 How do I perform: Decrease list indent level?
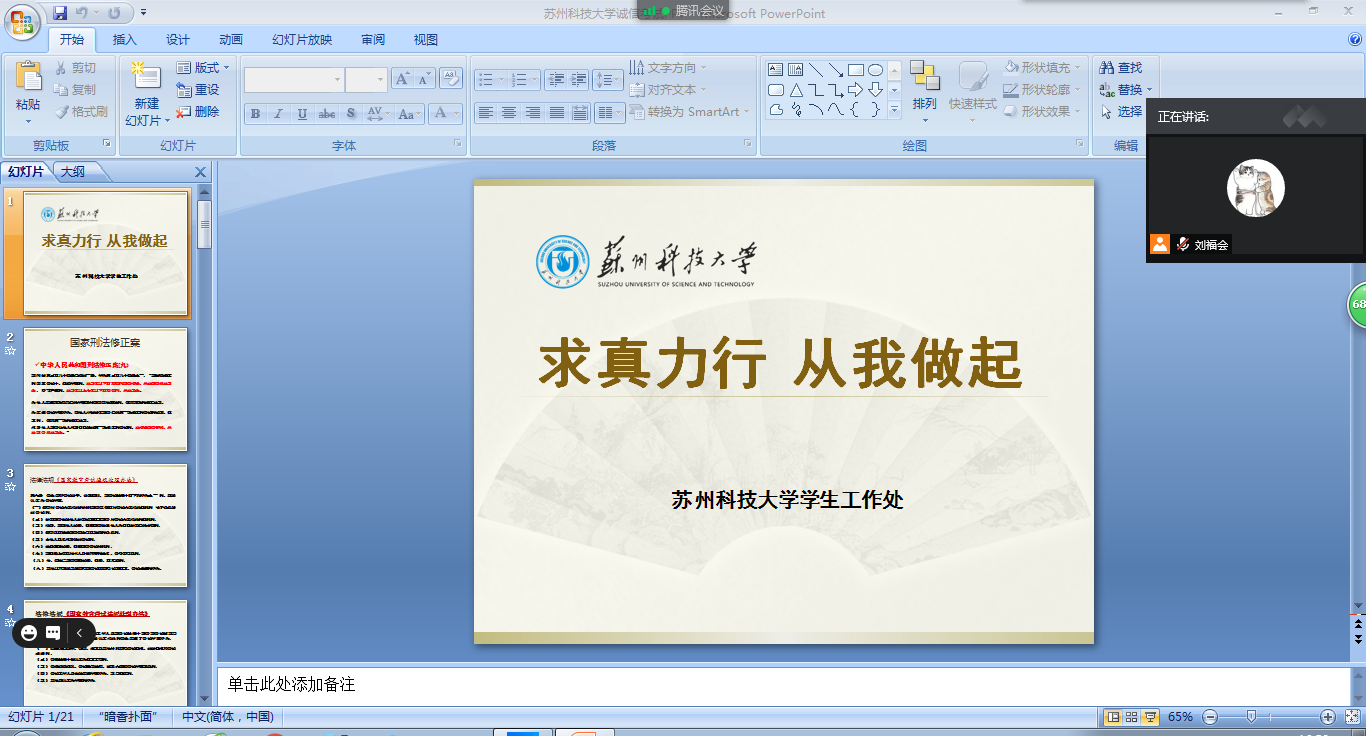556,80
